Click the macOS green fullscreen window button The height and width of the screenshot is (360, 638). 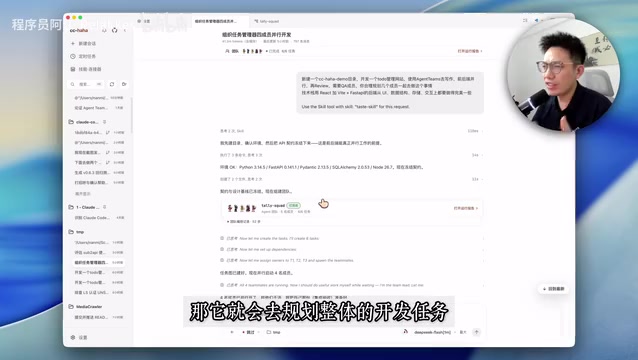tap(80, 17)
